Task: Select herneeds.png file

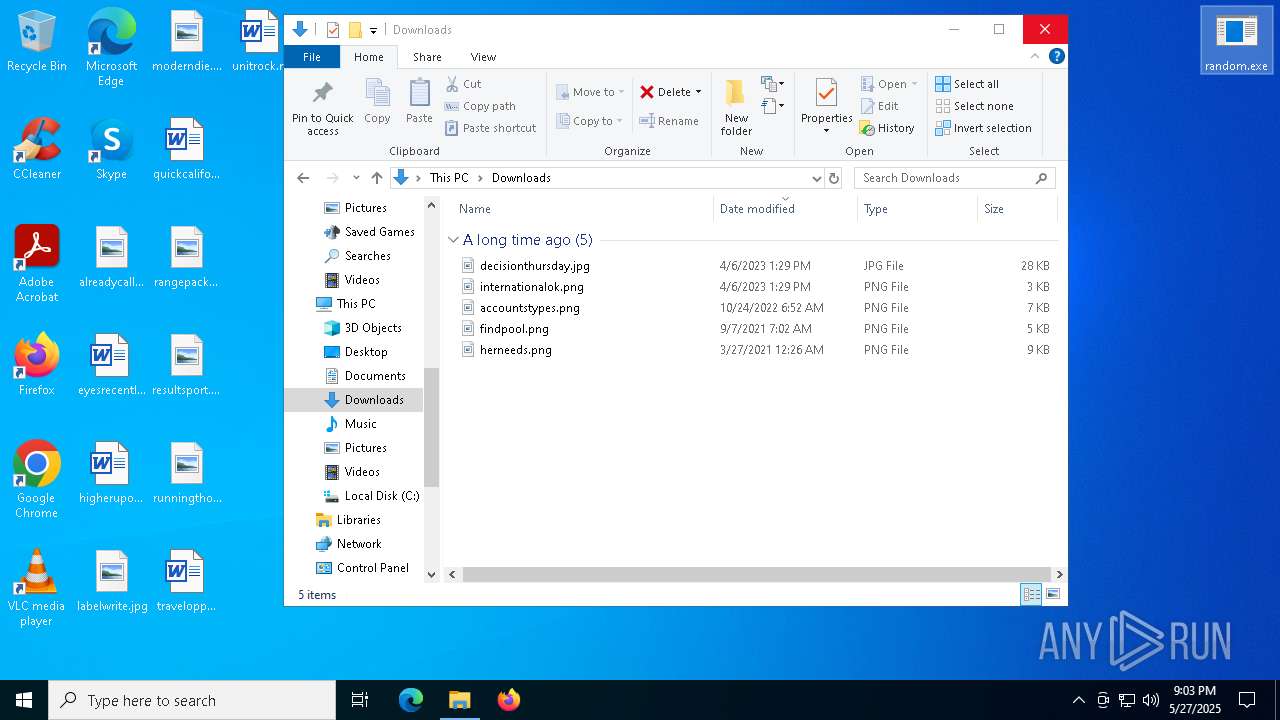Action: coord(516,350)
